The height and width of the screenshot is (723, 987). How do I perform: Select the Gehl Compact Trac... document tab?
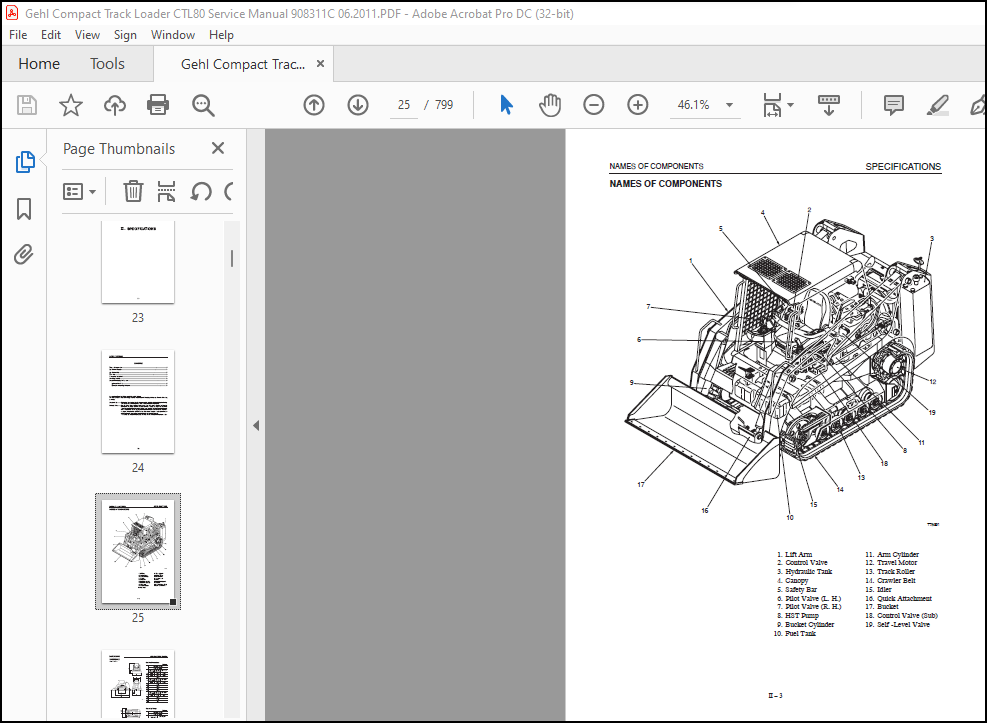243,64
